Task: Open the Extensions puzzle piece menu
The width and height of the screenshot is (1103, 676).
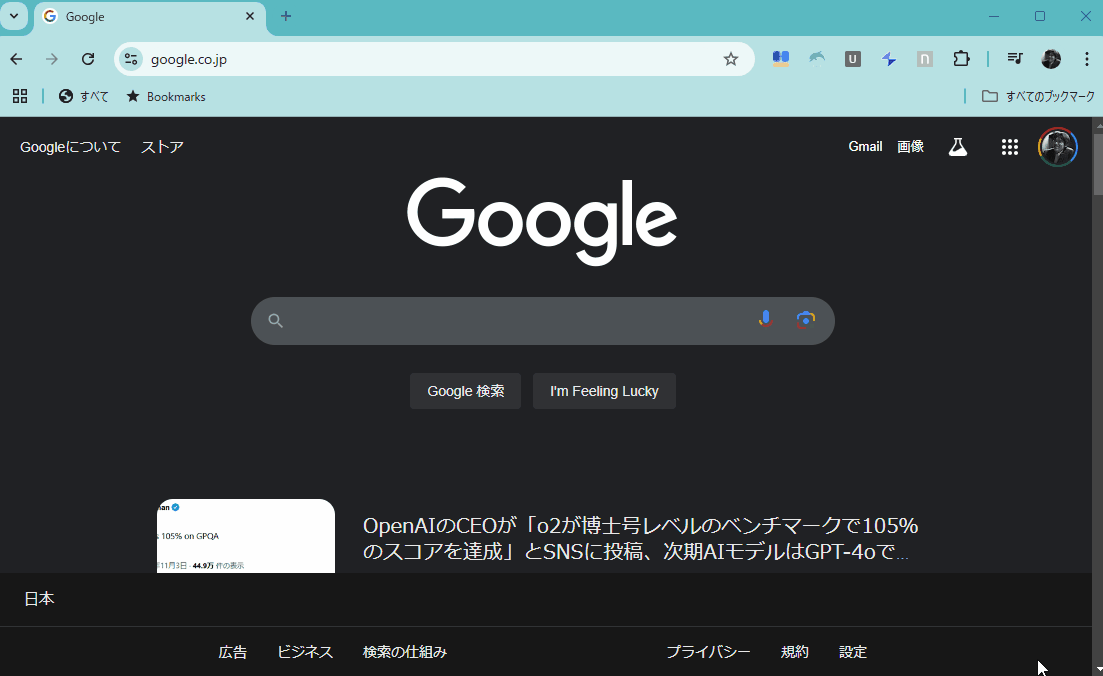Action: click(x=961, y=59)
